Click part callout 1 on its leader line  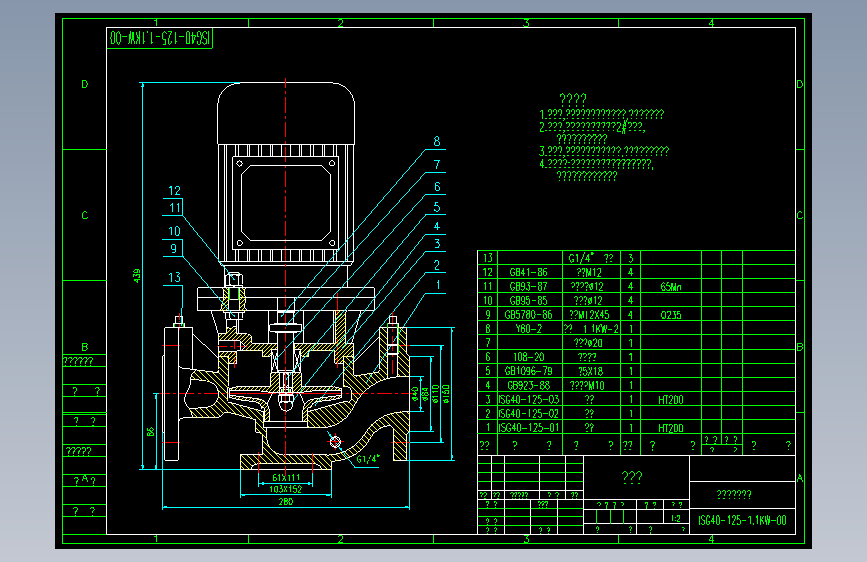click(x=438, y=285)
